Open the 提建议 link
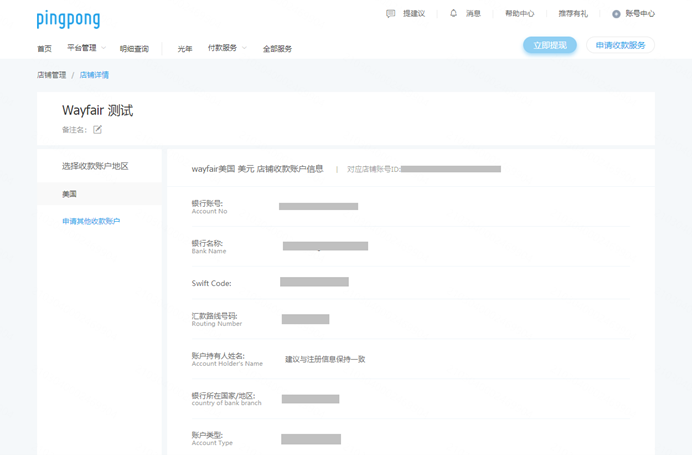 414,14
